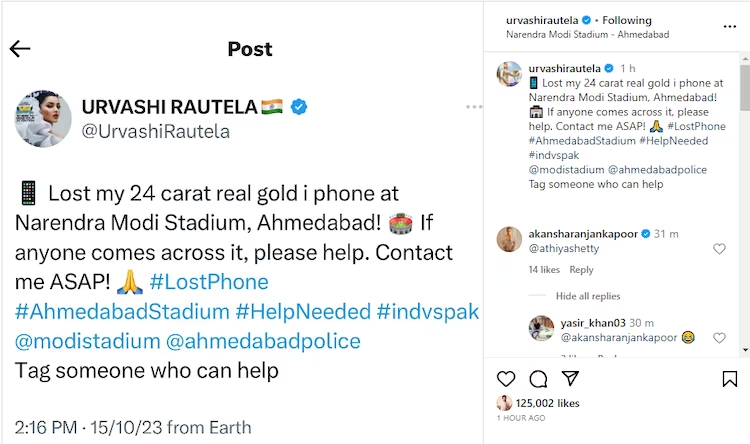750x444 pixels.
Task: Click the blue verified badge beside URVASHI RAUTELA
Action: coord(299,106)
